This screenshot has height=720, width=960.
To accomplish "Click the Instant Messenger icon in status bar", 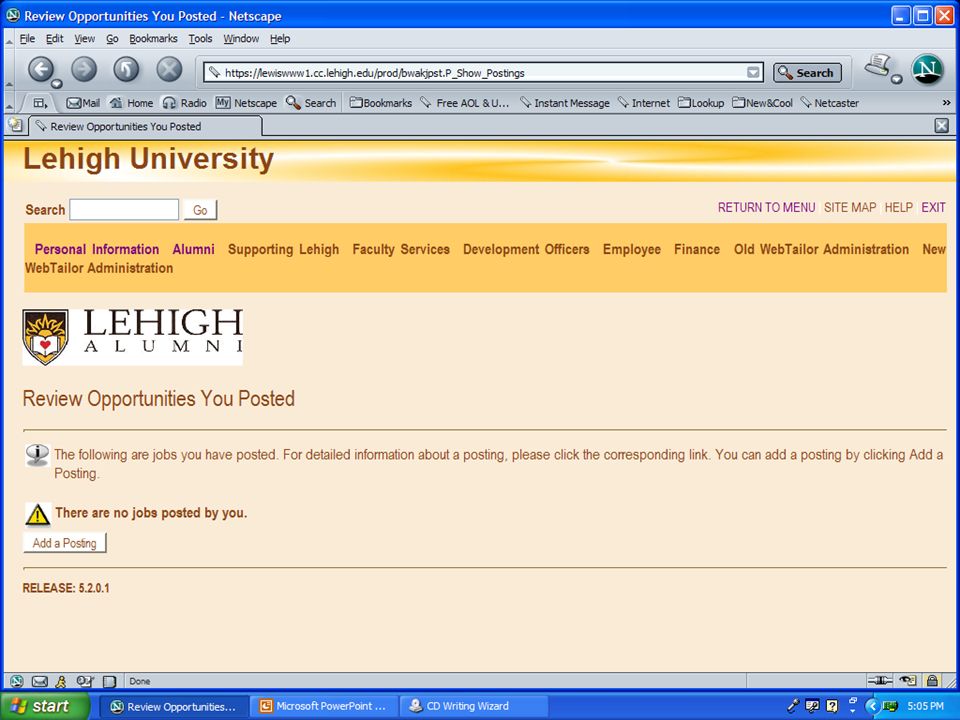I will click(x=61, y=681).
